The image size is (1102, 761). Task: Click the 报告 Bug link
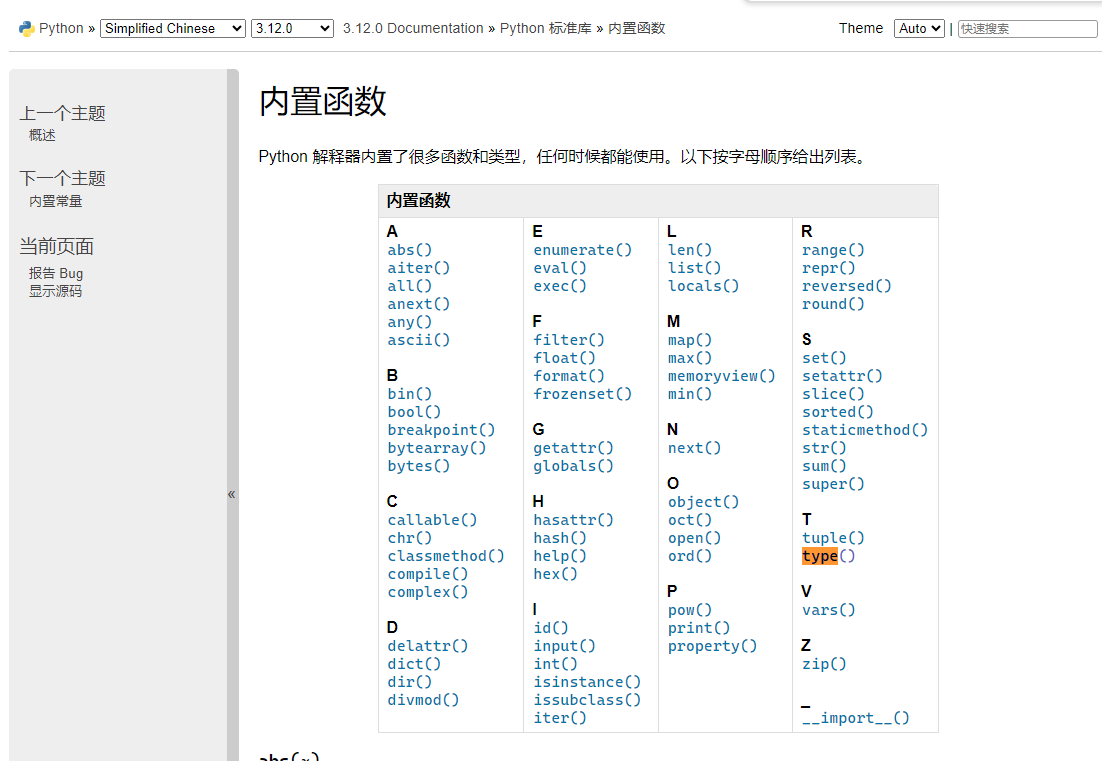pyautogui.click(x=53, y=272)
